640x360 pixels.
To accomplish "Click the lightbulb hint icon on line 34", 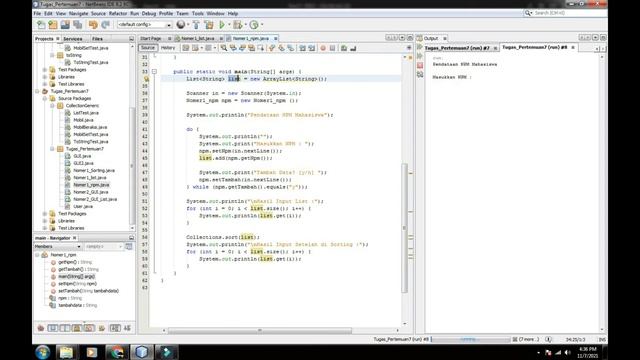I will (146, 79).
